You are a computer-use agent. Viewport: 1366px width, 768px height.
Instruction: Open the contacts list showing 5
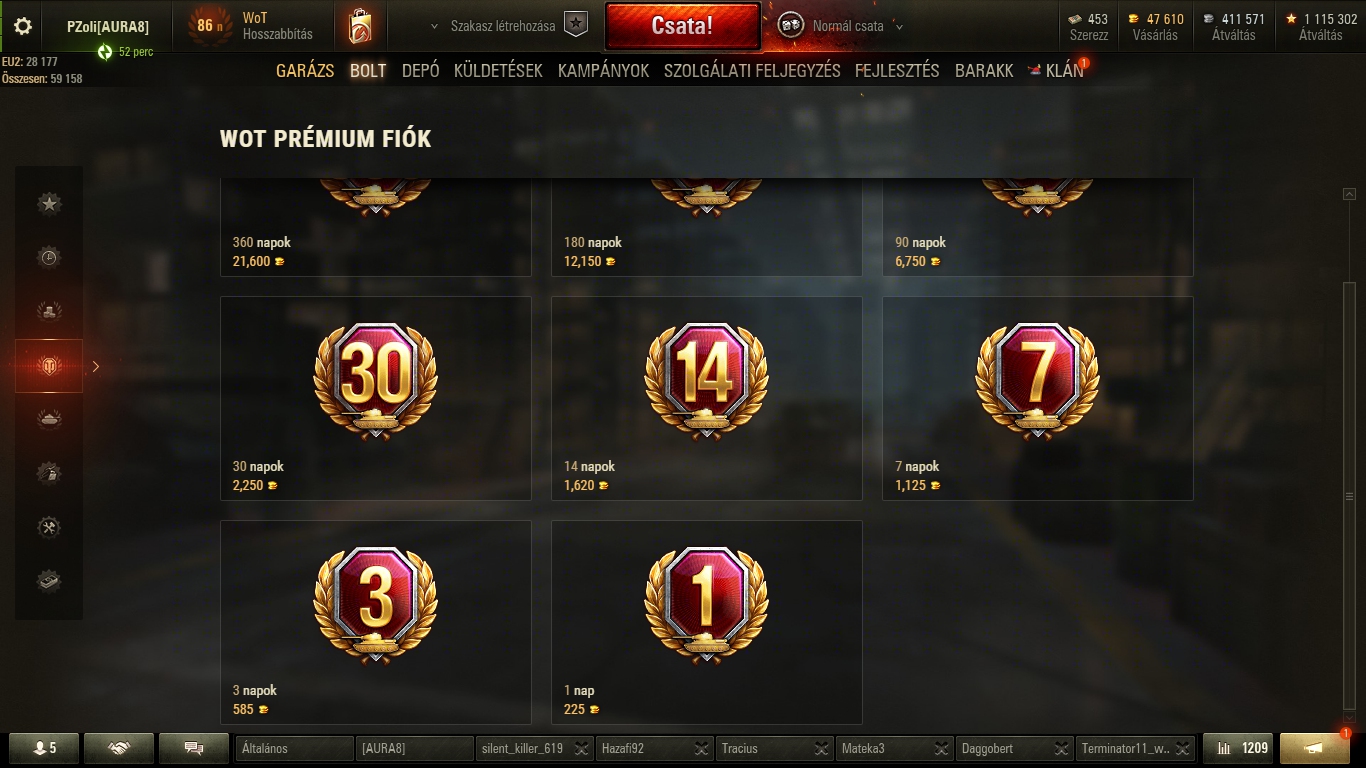tap(44, 748)
